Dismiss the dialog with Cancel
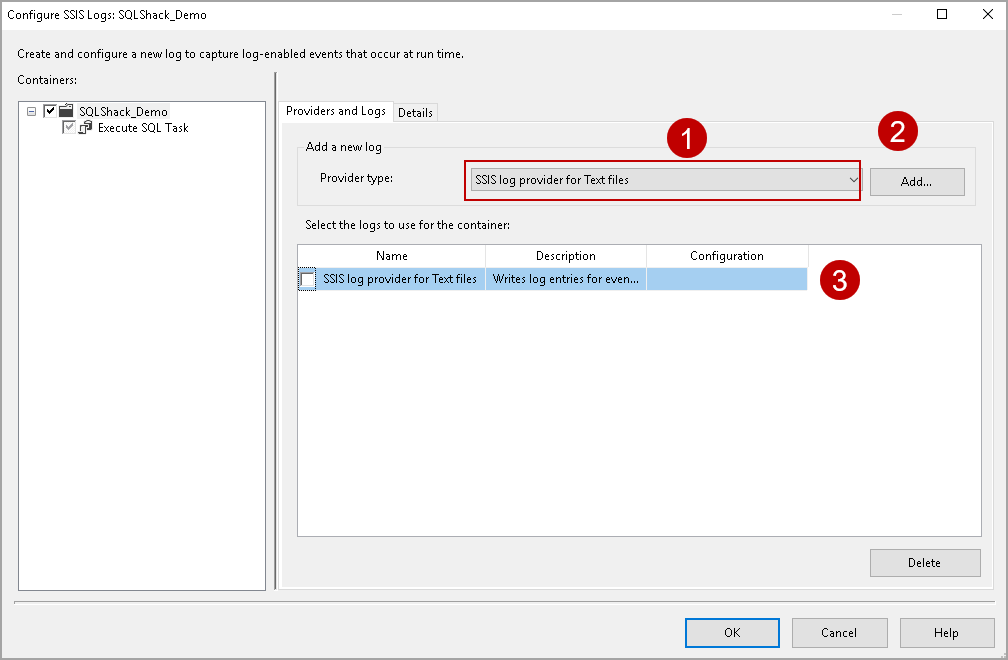Viewport: 1008px width, 660px height. click(x=839, y=632)
